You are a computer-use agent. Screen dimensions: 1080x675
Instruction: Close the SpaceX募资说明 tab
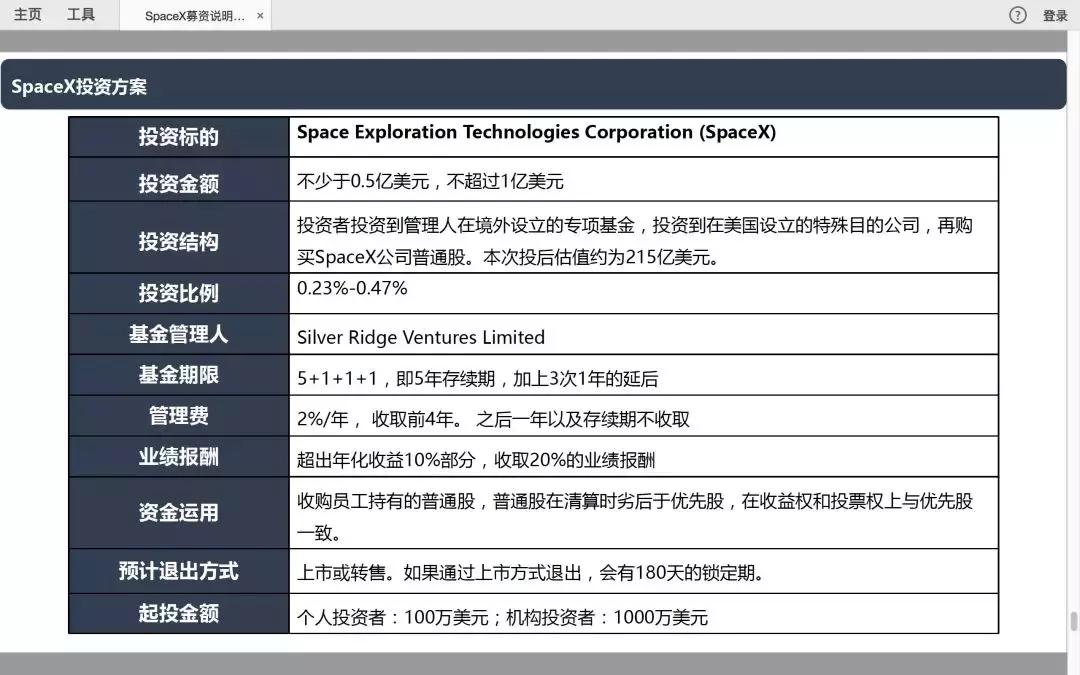click(x=259, y=16)
